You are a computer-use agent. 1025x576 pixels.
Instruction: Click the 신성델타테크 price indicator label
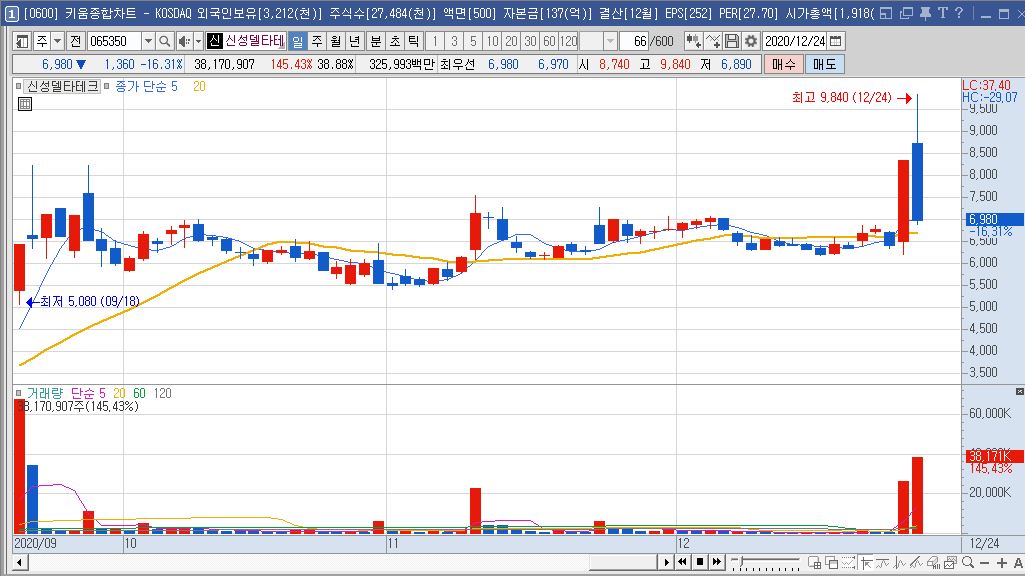[62, 86]
